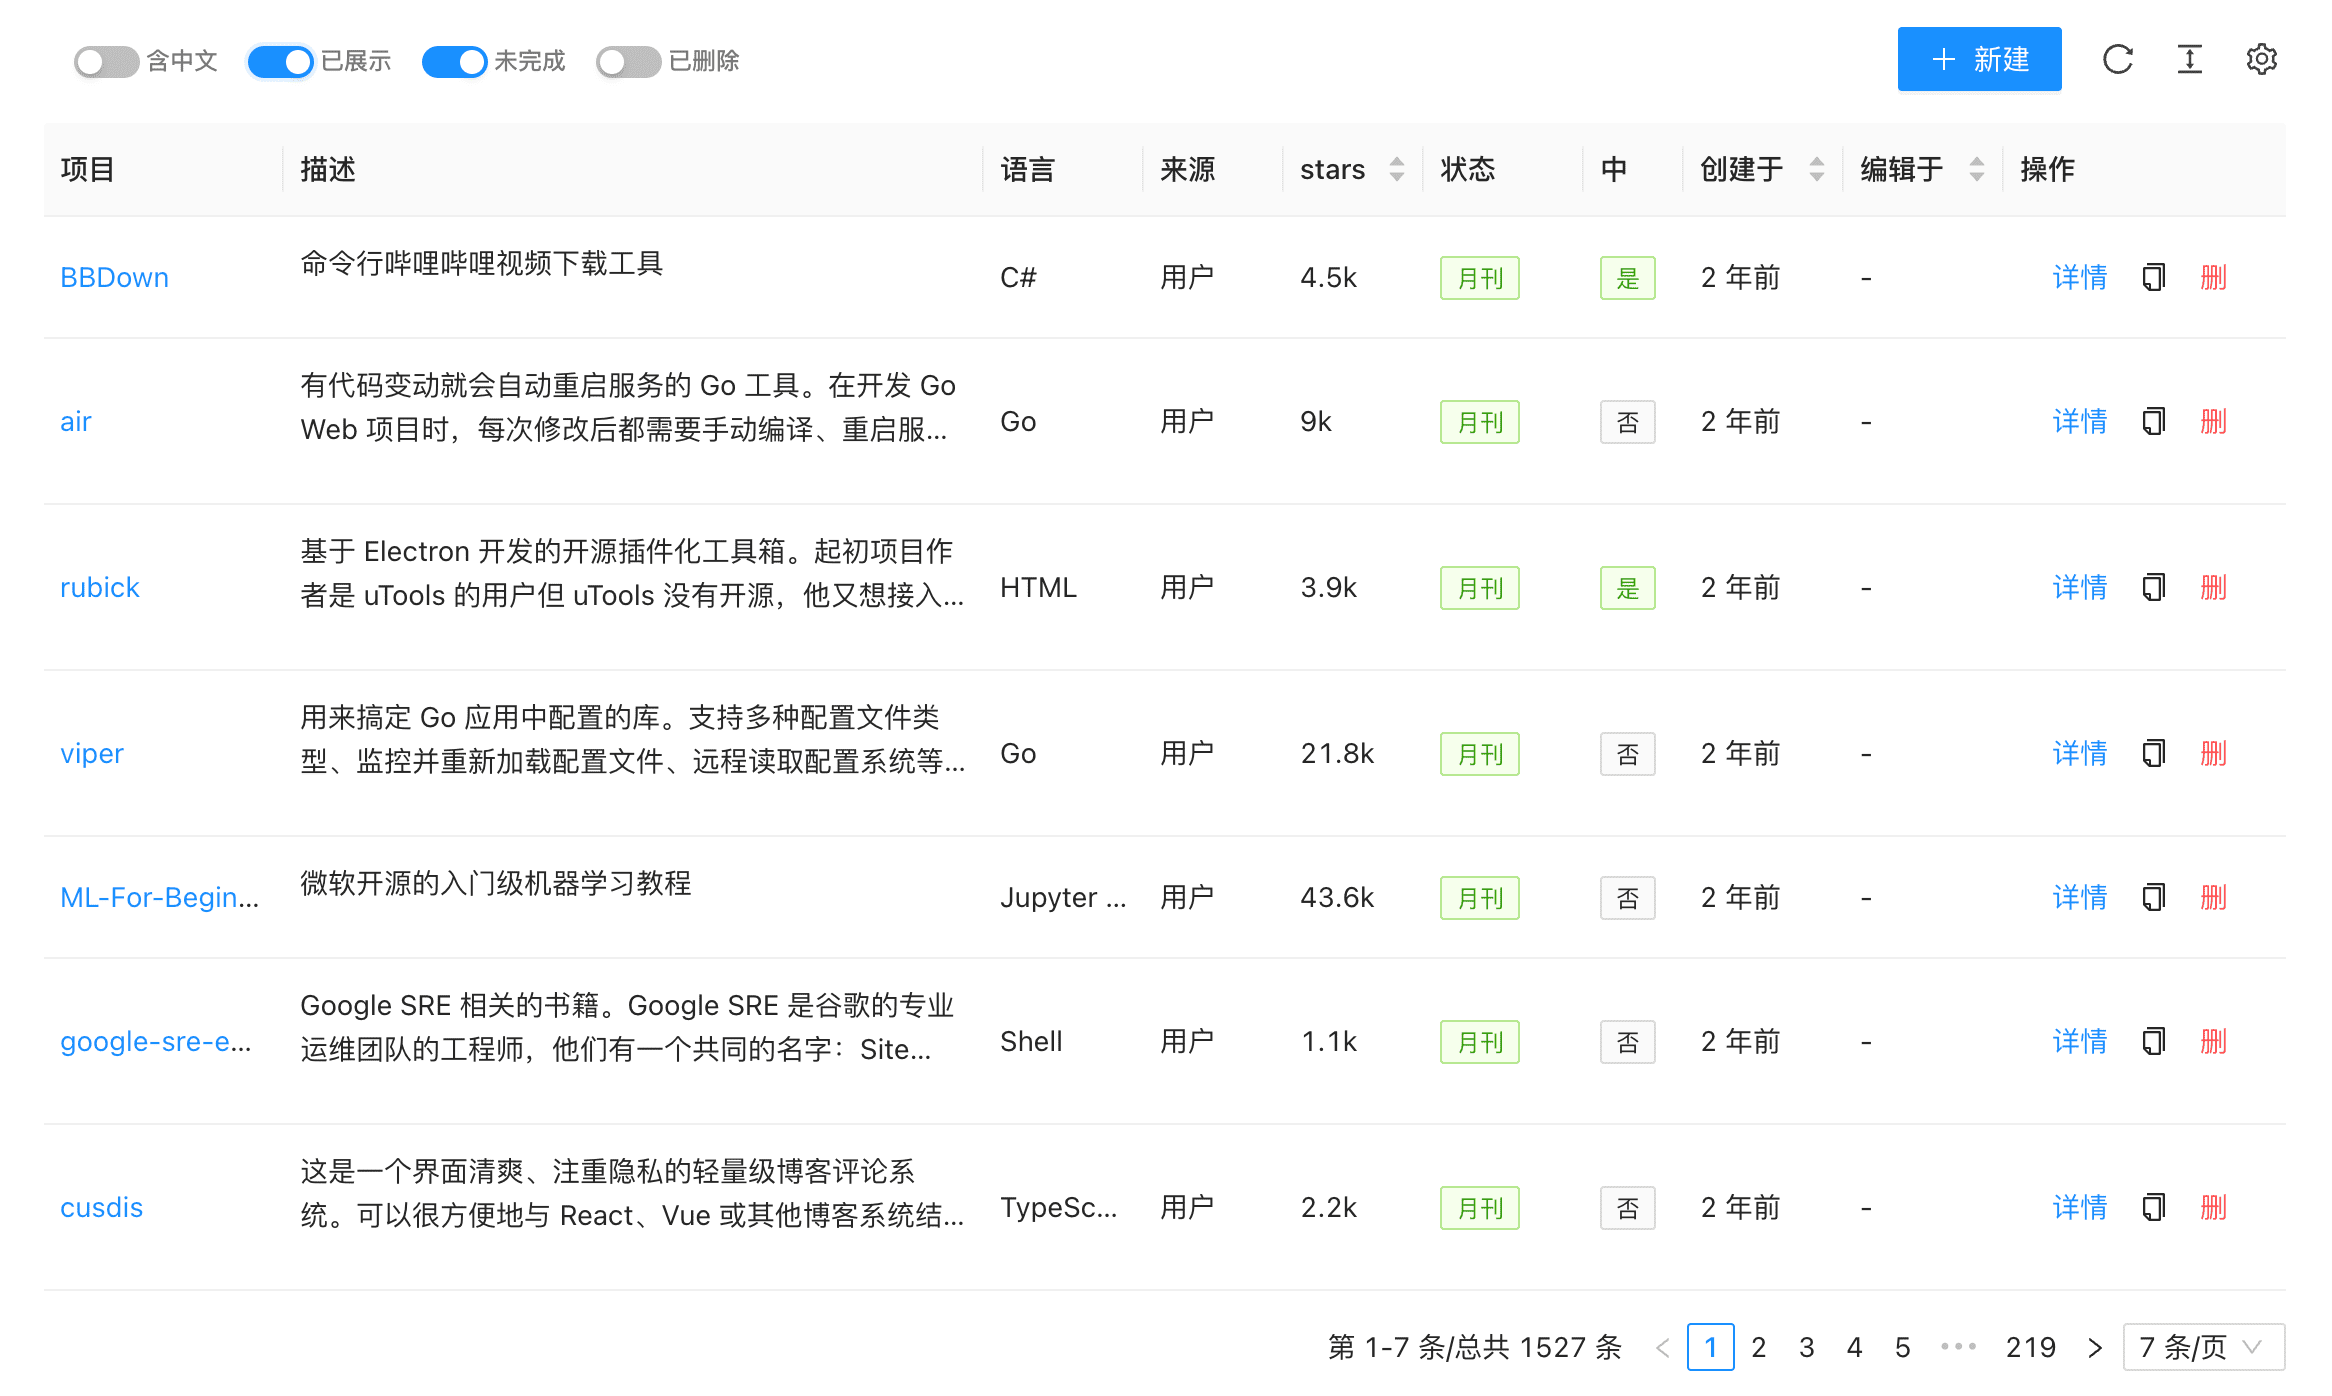Go to next page arrow
The width and height of the screenshot is (2332, 1396).
(2094, 1347)
